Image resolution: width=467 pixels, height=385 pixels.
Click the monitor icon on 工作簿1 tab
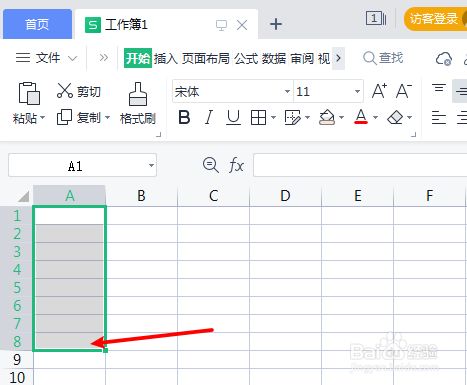pyautogui.click(x=221, y=25)
